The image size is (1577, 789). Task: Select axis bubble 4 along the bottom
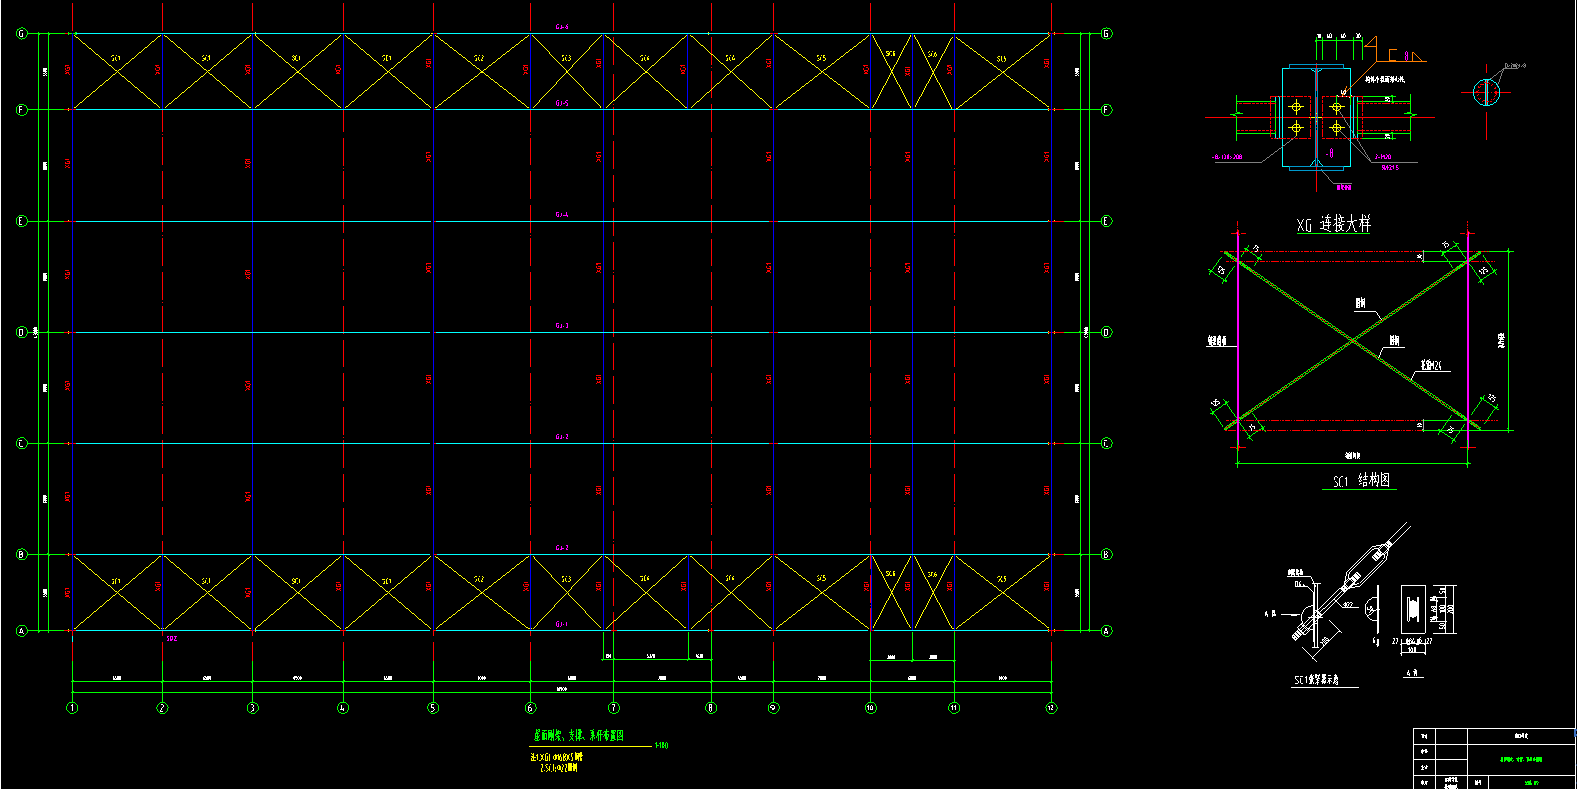pyautogui.click(x=343, y=708)
